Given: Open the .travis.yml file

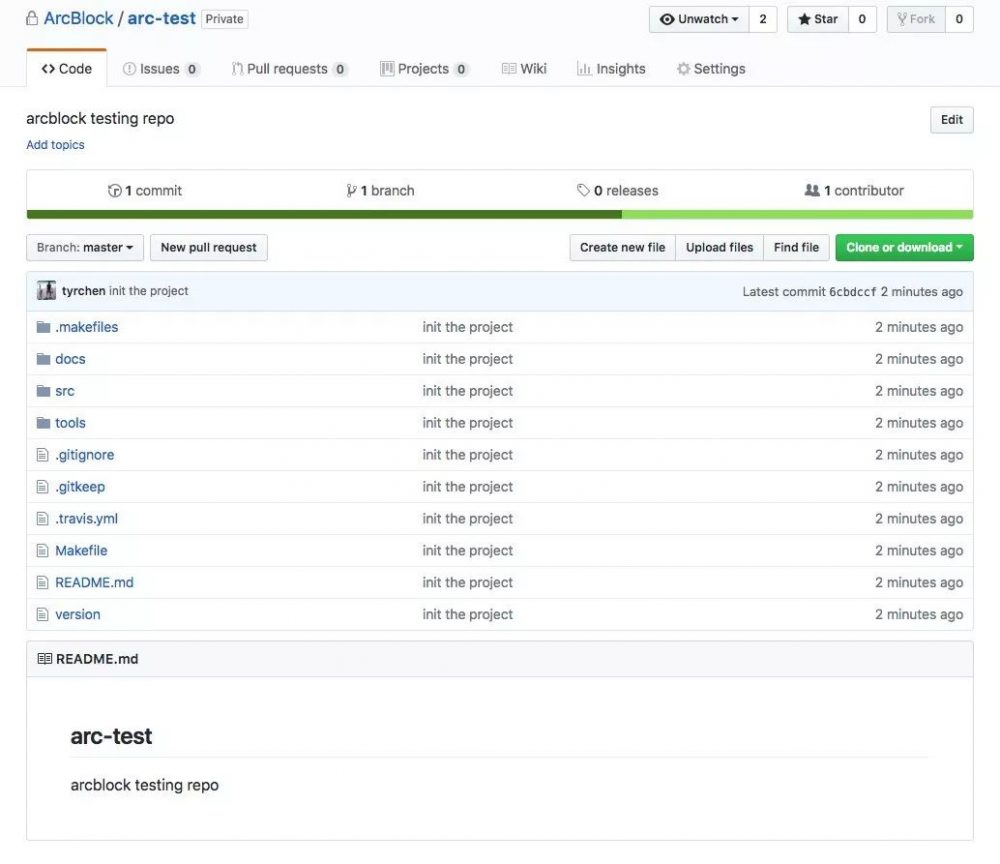Looking at the screenshot, I should [x=87, y=518].
